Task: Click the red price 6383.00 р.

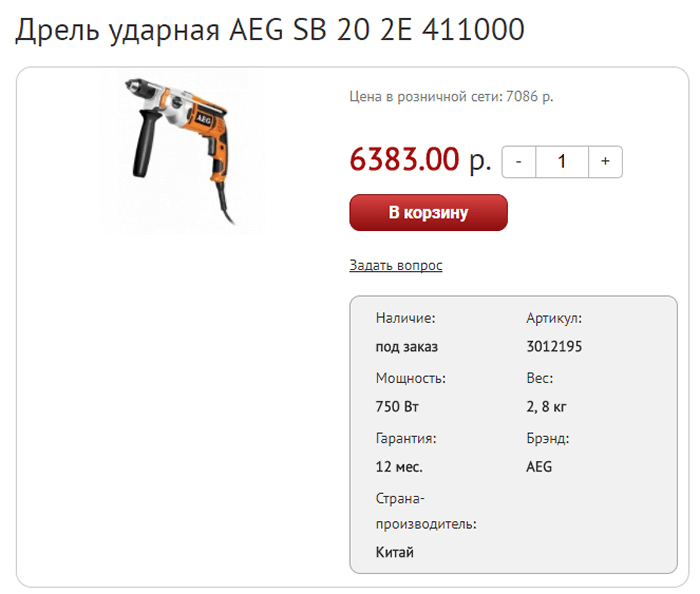Action: [420, 160]
